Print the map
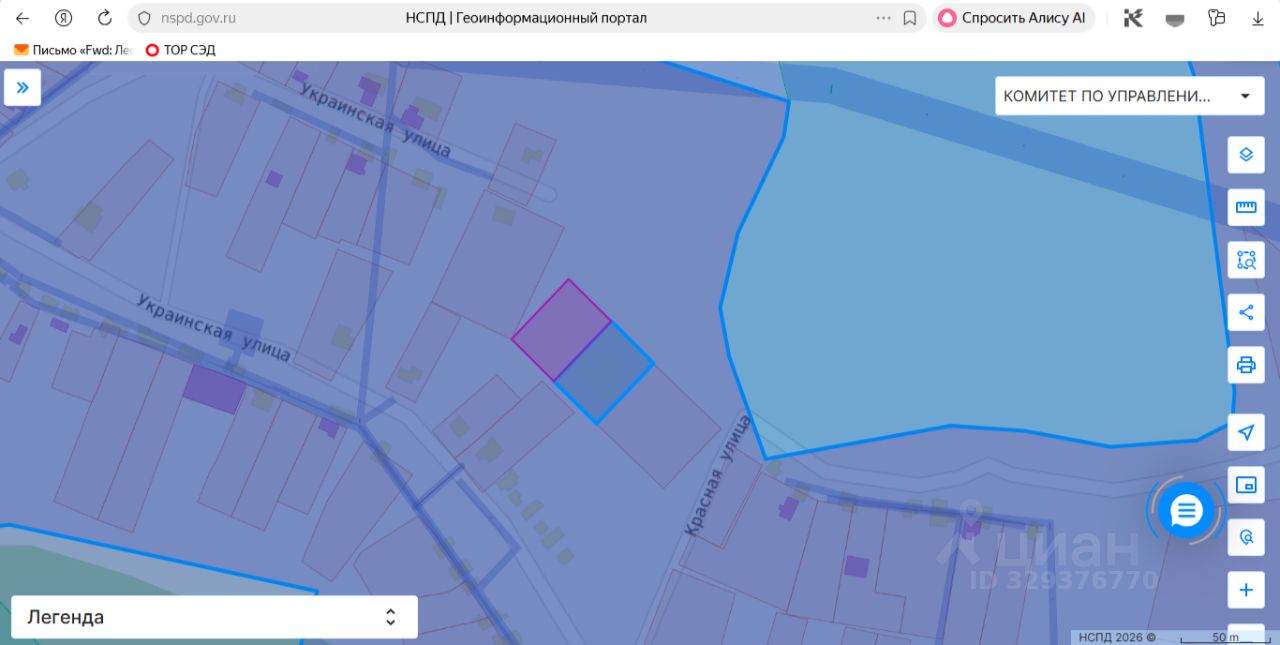The image size is (1280, 645). (x=1246, y=365)
